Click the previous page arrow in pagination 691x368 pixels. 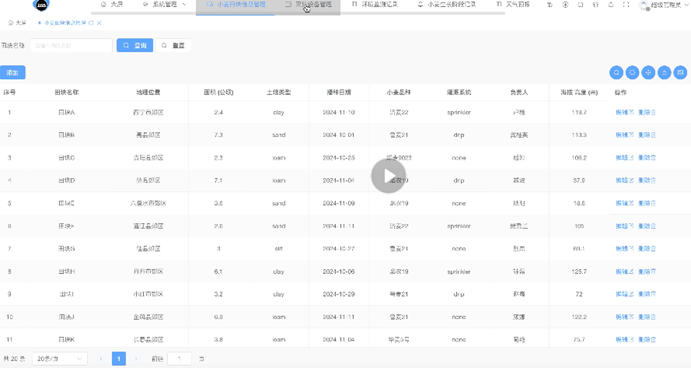[101, 359]
